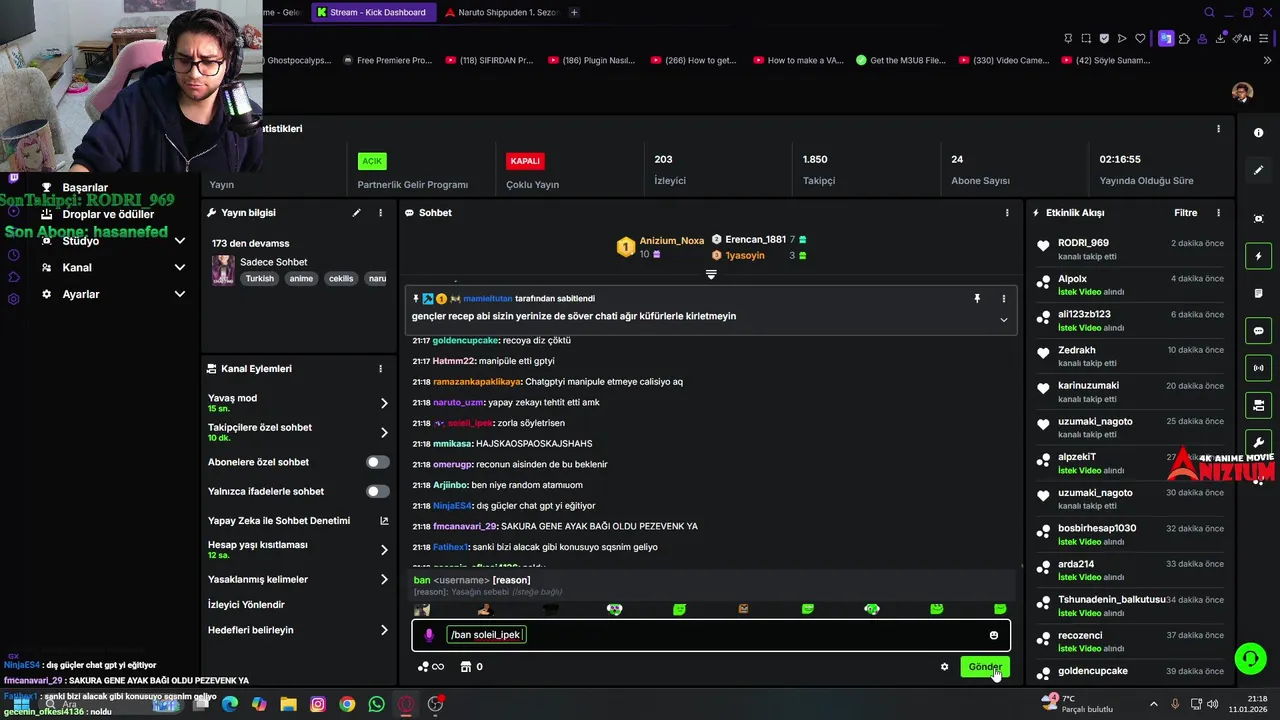Click the lightning bolt icon in right toolbar
This screenshot has width=1280, height=720.
[x=1258, y=257]
